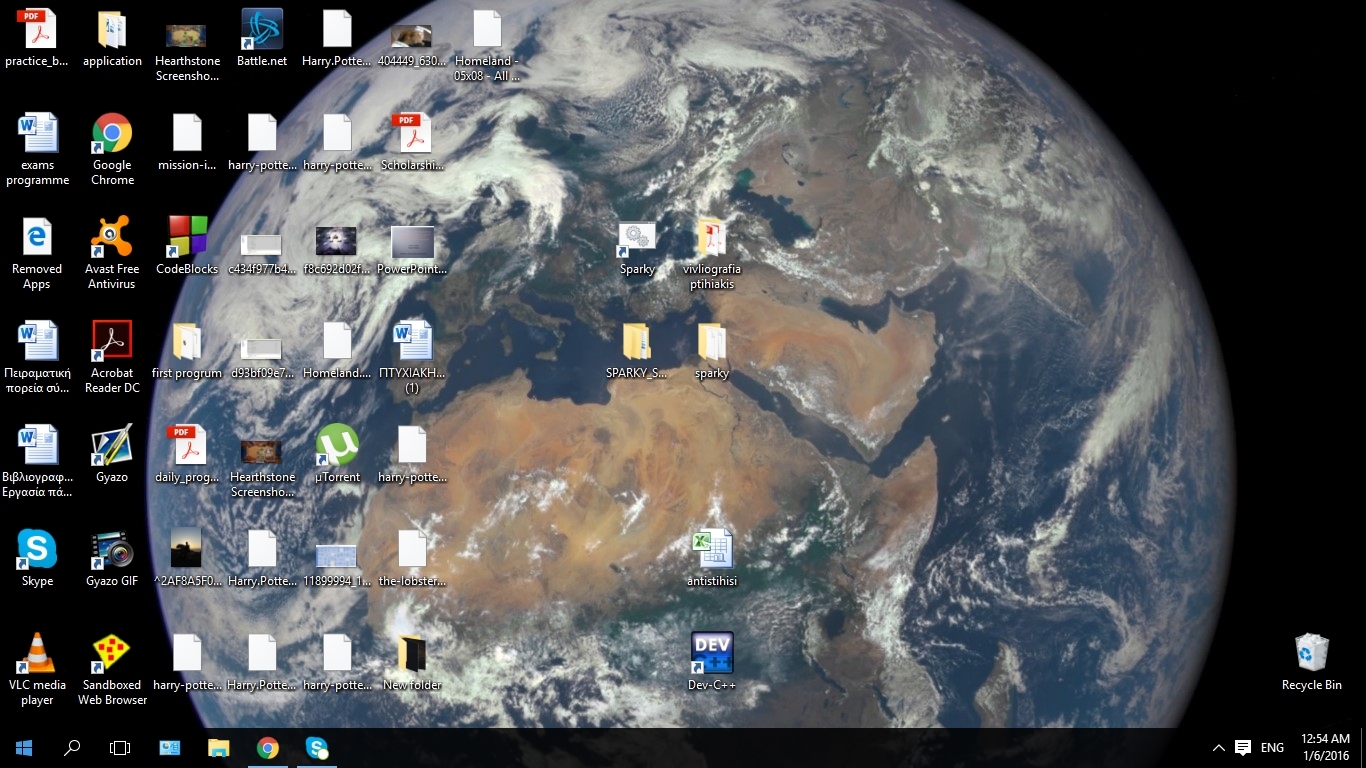Launch the µTorrent shortcut
The width and height of the screenshot is (1366, 768).
(337, 454)
